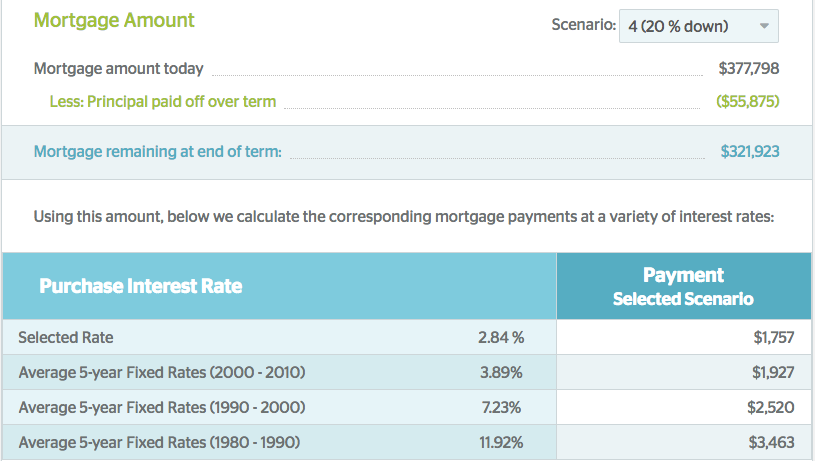Select Average 5-year Fixed Rates (1980 - 1990) row

407,442
